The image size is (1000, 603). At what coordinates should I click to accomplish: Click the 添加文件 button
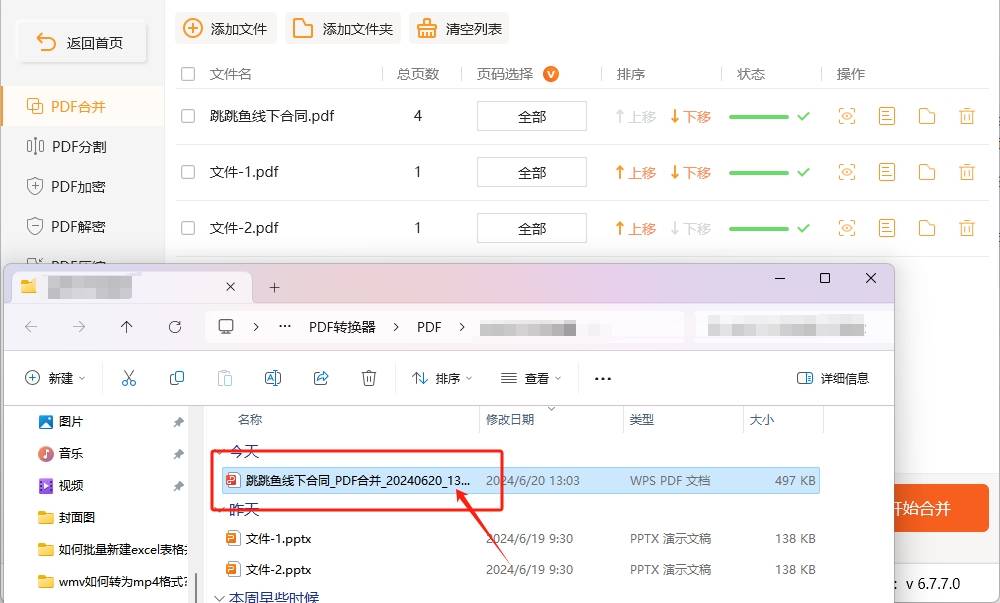[x=226, y=29]
